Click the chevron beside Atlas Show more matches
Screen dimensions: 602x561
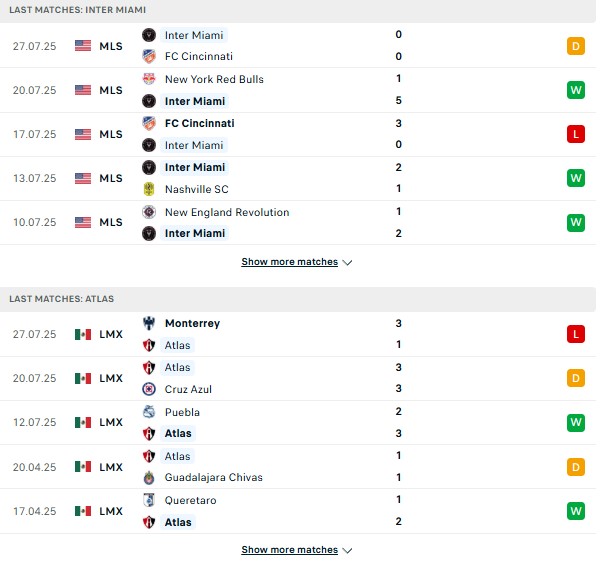click(347, 551)
